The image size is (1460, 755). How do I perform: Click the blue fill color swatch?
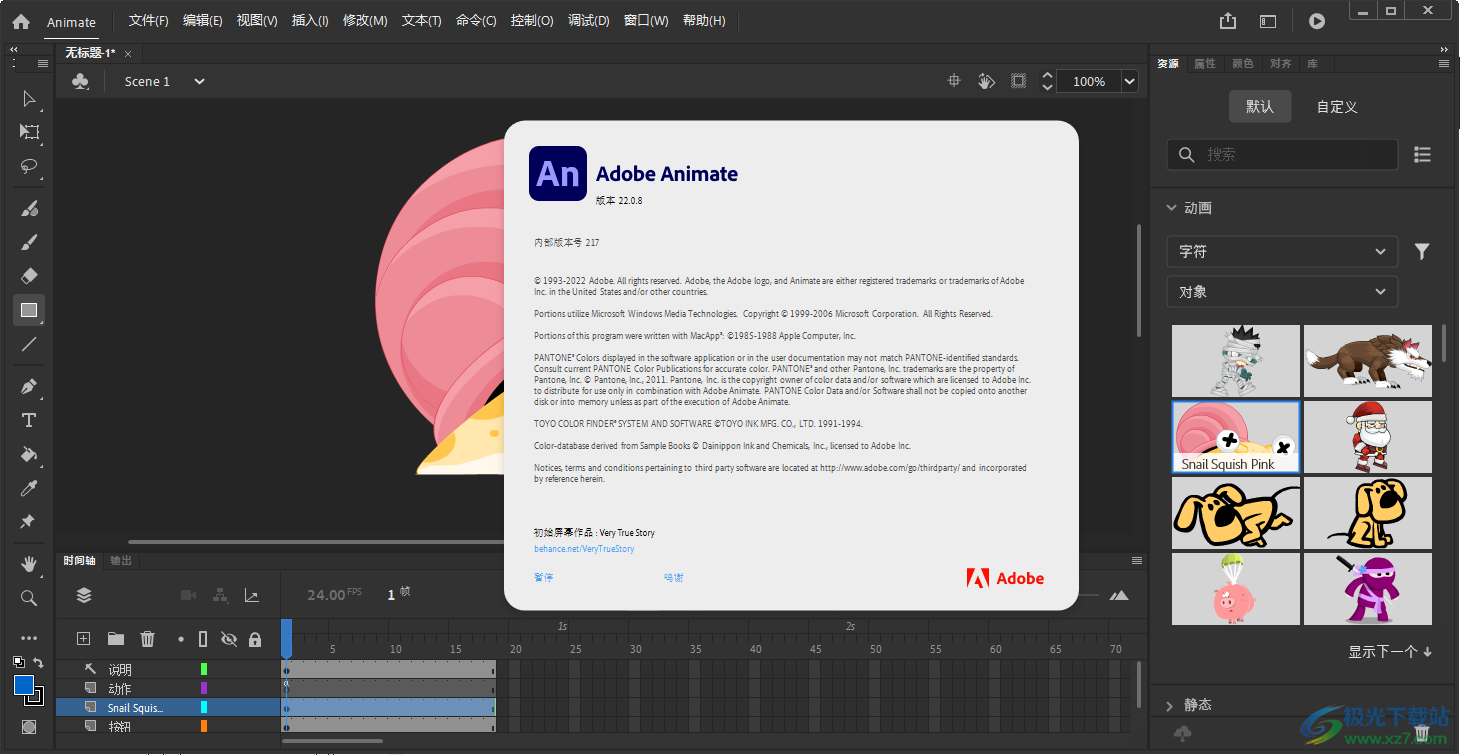pyautogui.click(x=24, y=686)
